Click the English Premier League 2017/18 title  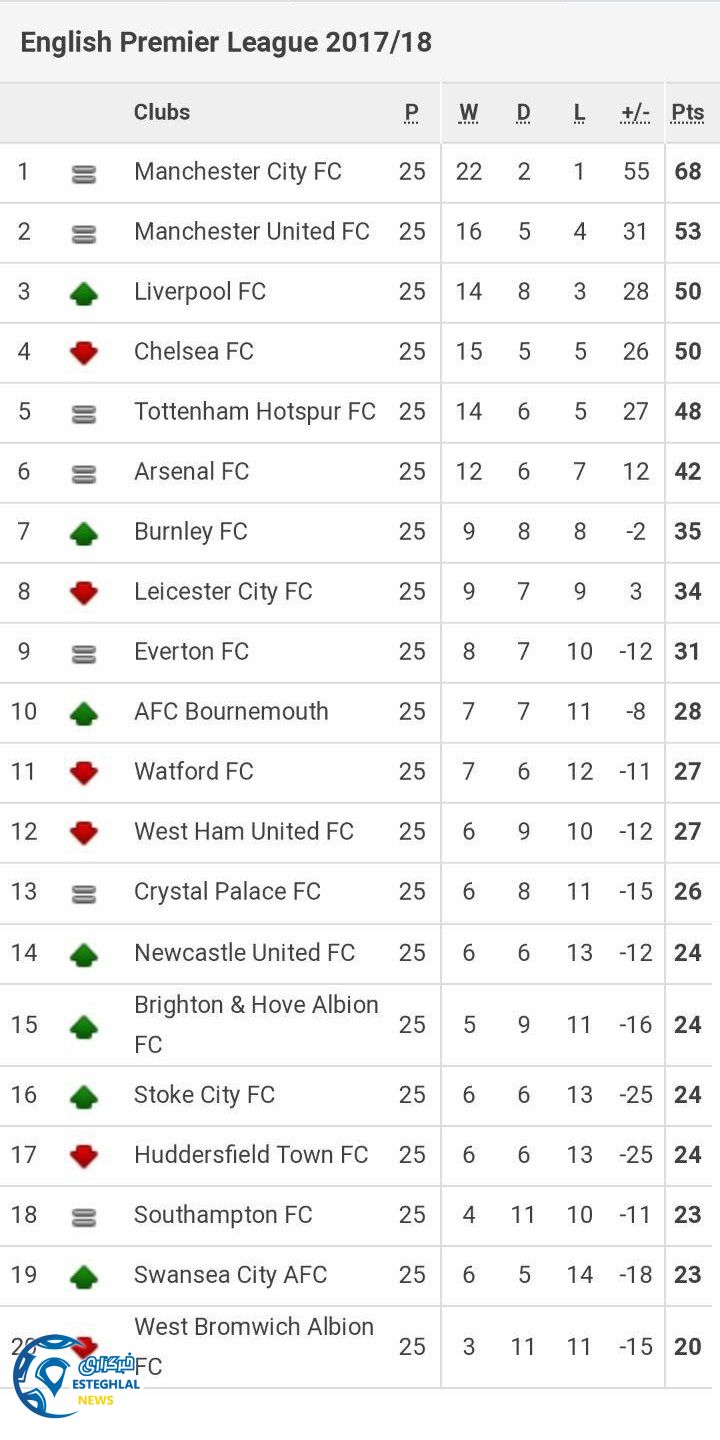(226, 42)
